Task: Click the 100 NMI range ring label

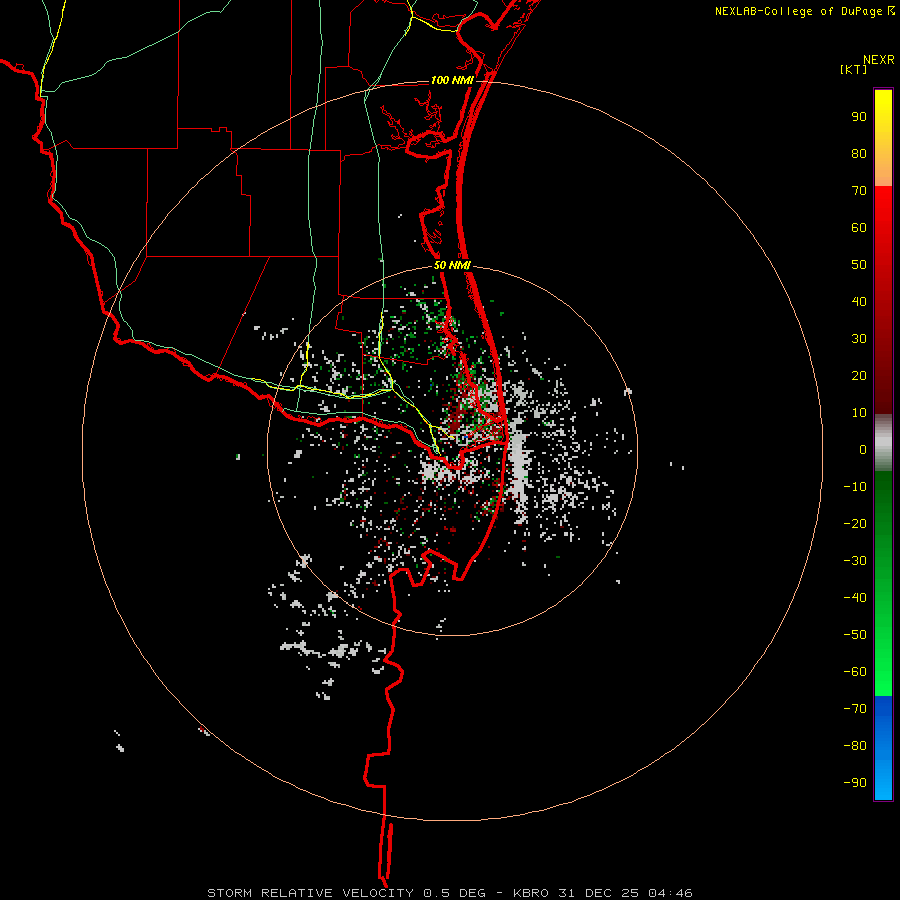Action: point(452,80)
